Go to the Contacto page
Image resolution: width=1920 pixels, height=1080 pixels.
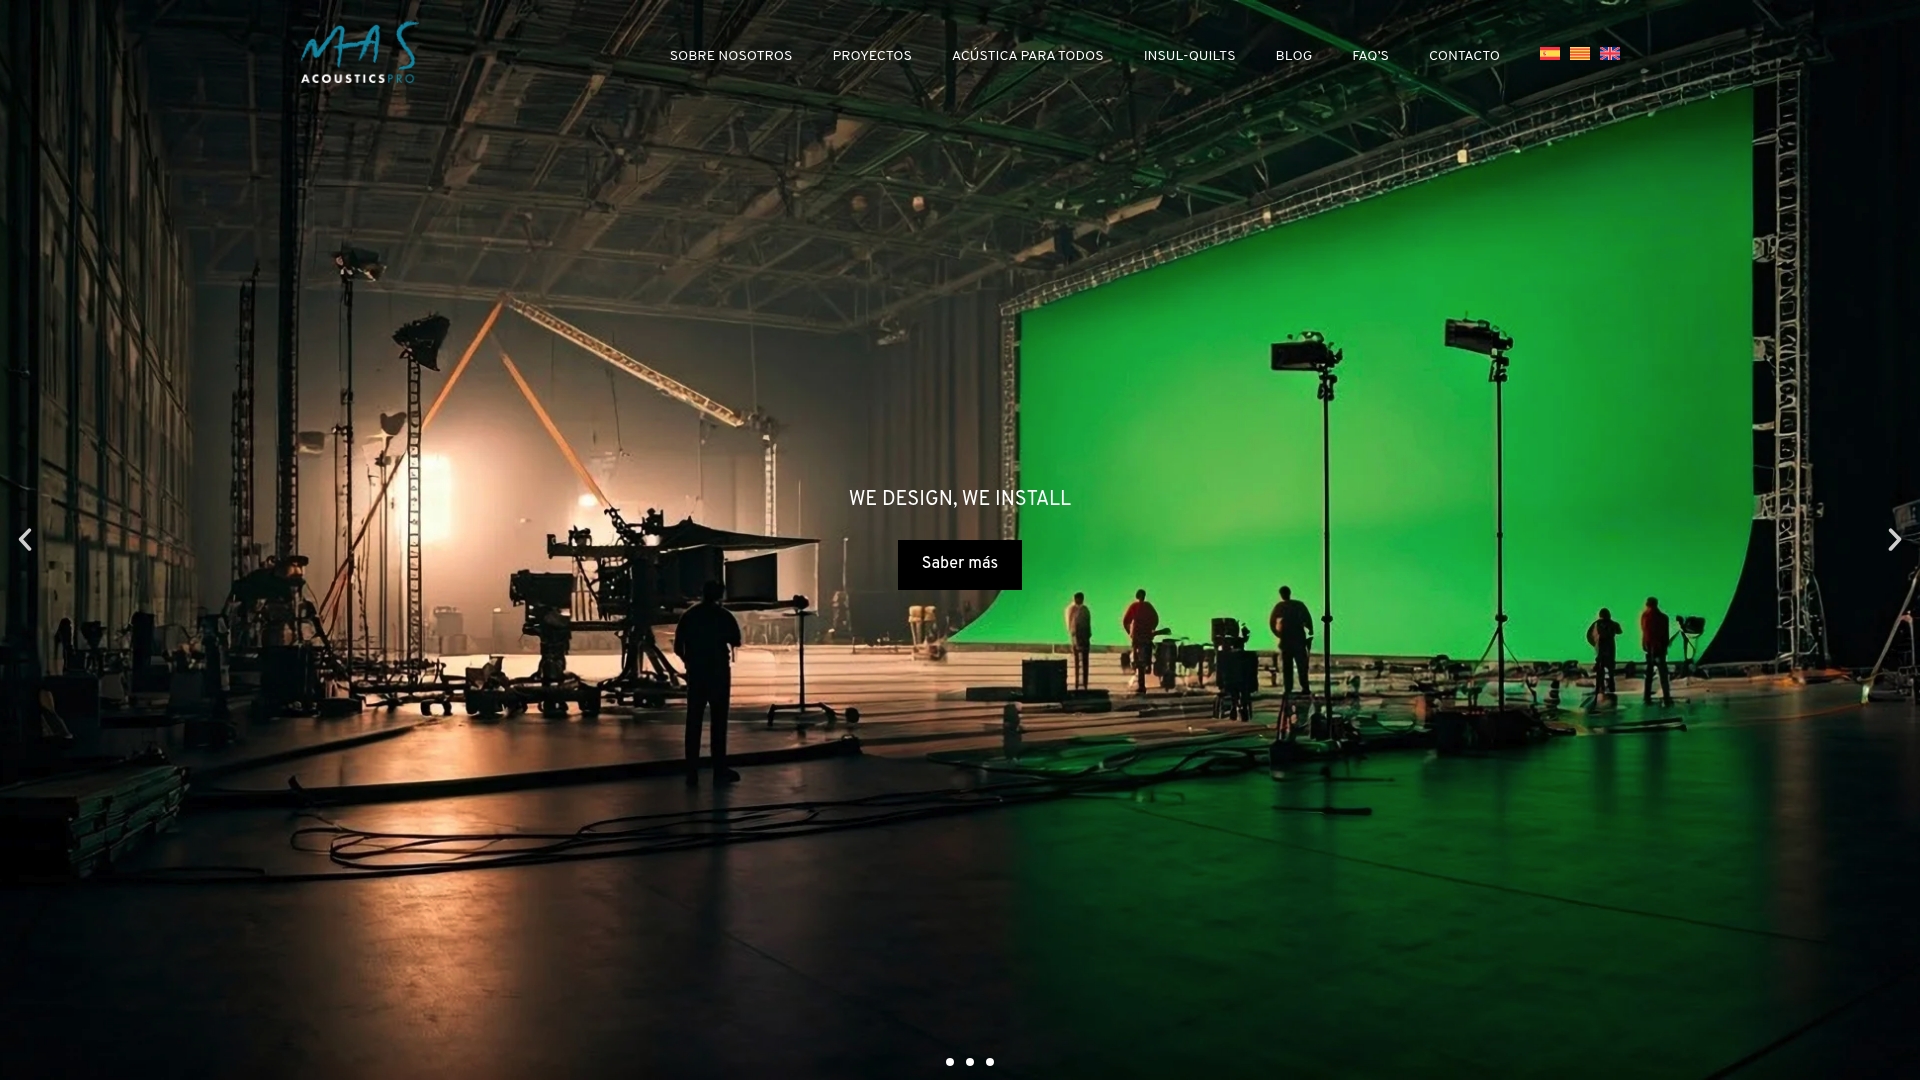point(1464,56)
